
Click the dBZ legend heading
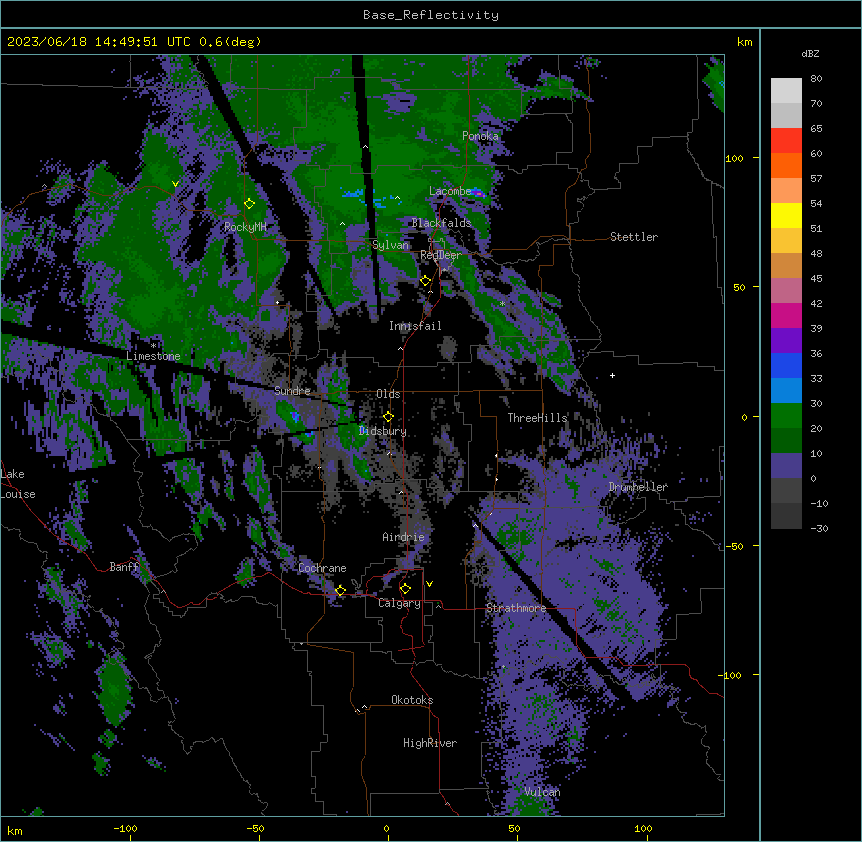click(810, 54)
